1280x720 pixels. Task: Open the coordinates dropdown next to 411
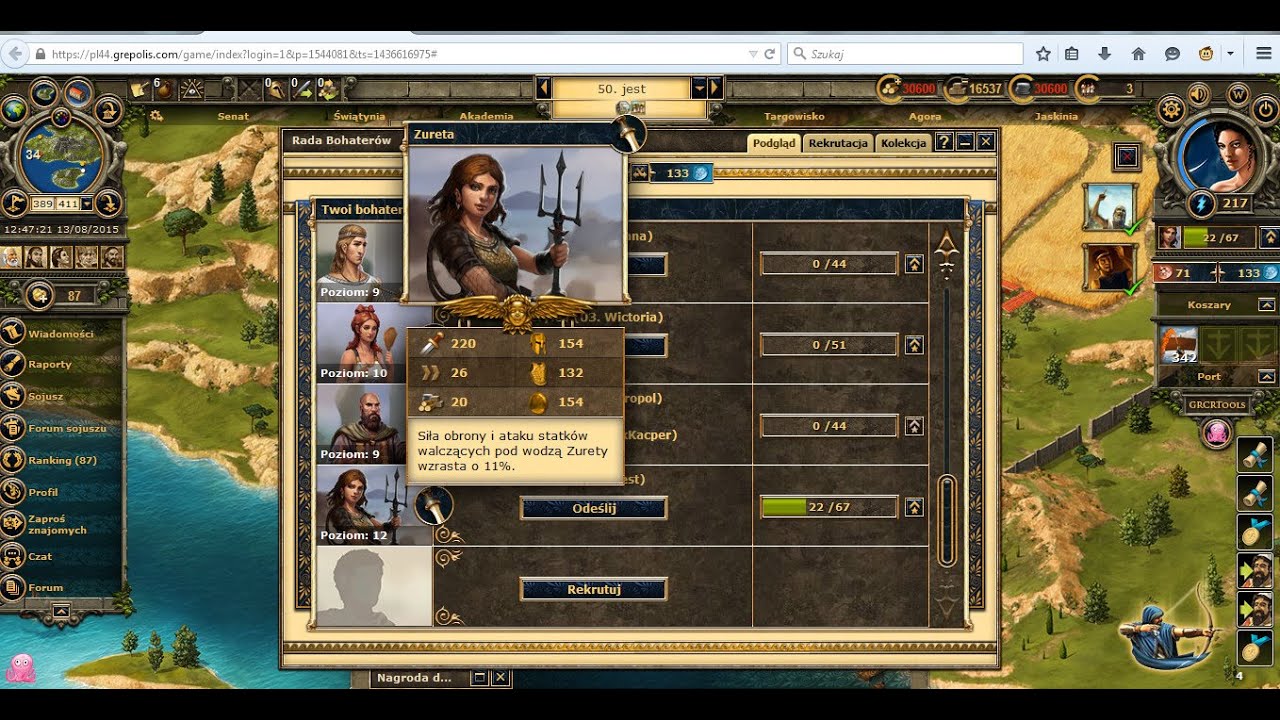tap(86, 204)
